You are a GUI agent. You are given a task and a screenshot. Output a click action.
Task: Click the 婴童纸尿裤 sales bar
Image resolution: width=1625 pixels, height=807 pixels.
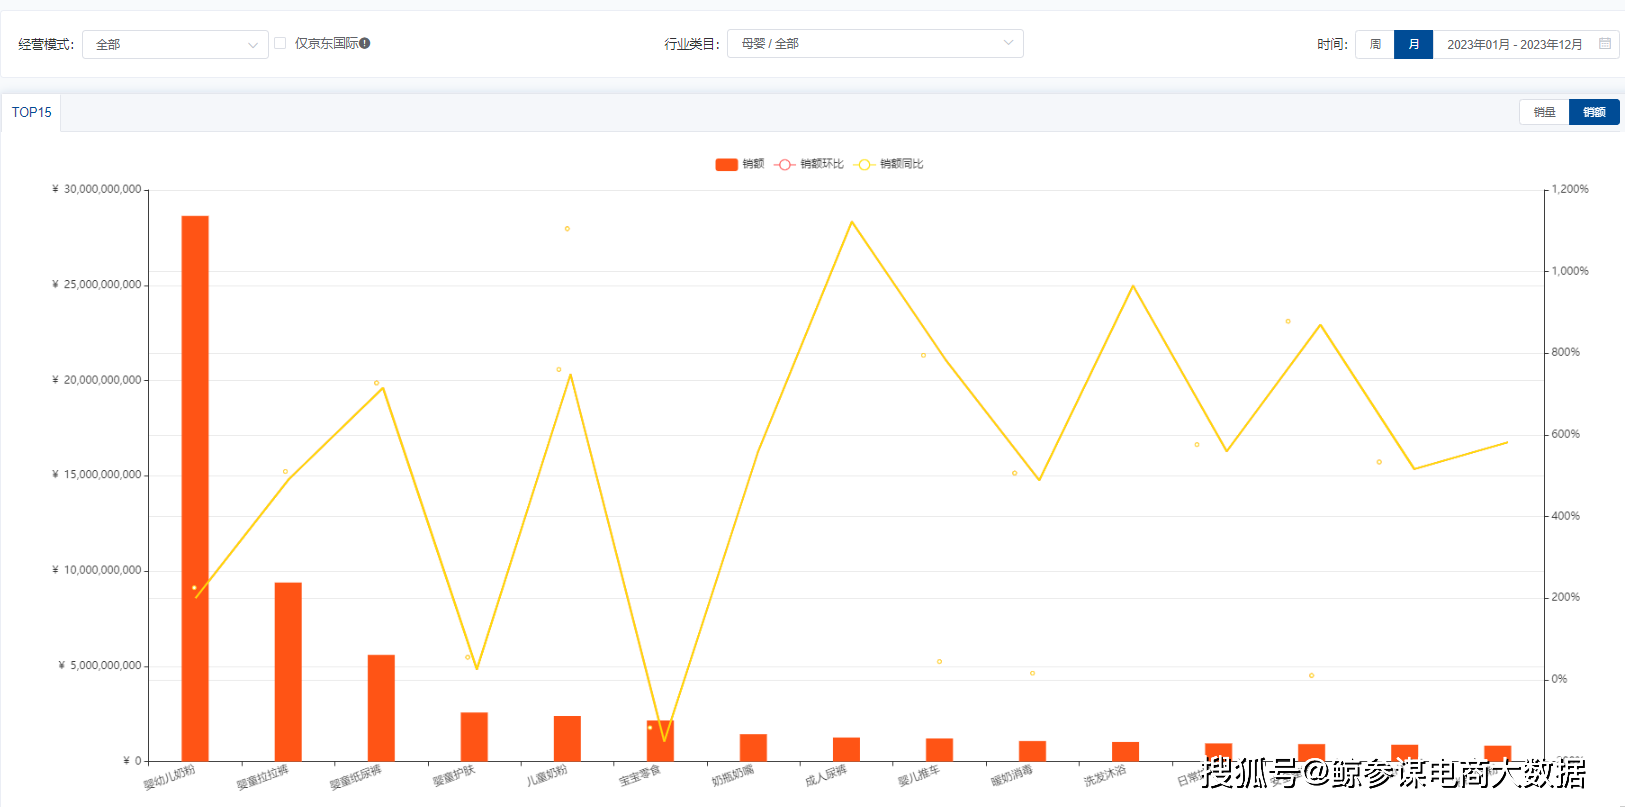tap(381, 708)
